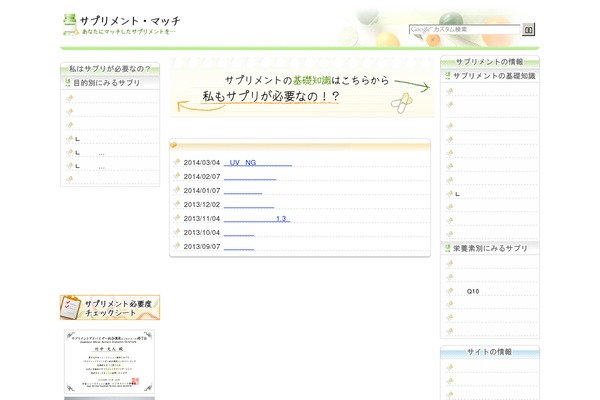The image size is (600, 400).
Task: Click the icon in the news box header
Action: (x=173, y=145)
